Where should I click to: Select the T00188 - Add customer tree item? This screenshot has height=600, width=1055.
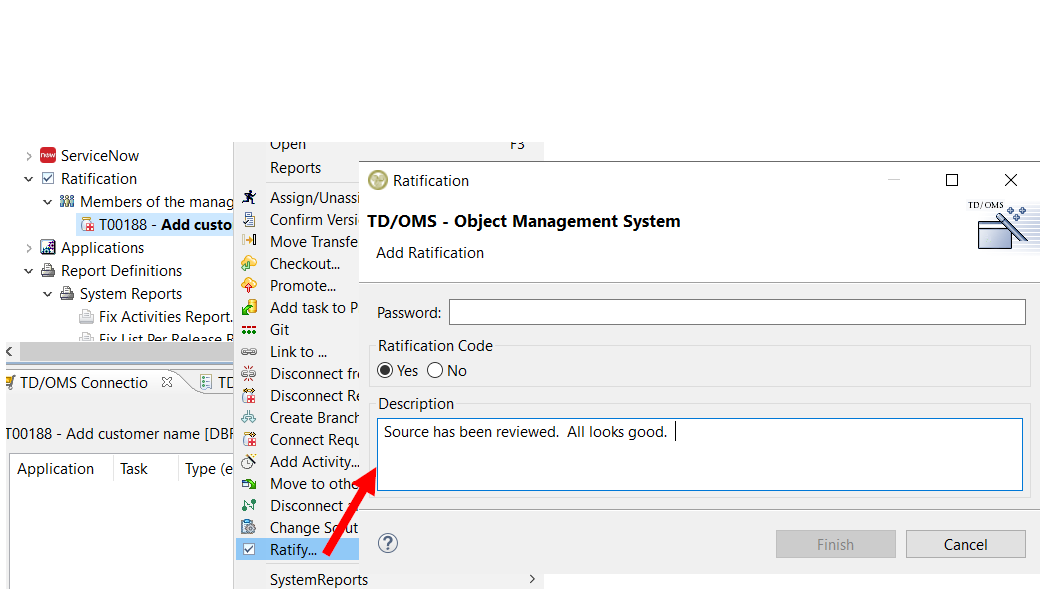[155, 225]
